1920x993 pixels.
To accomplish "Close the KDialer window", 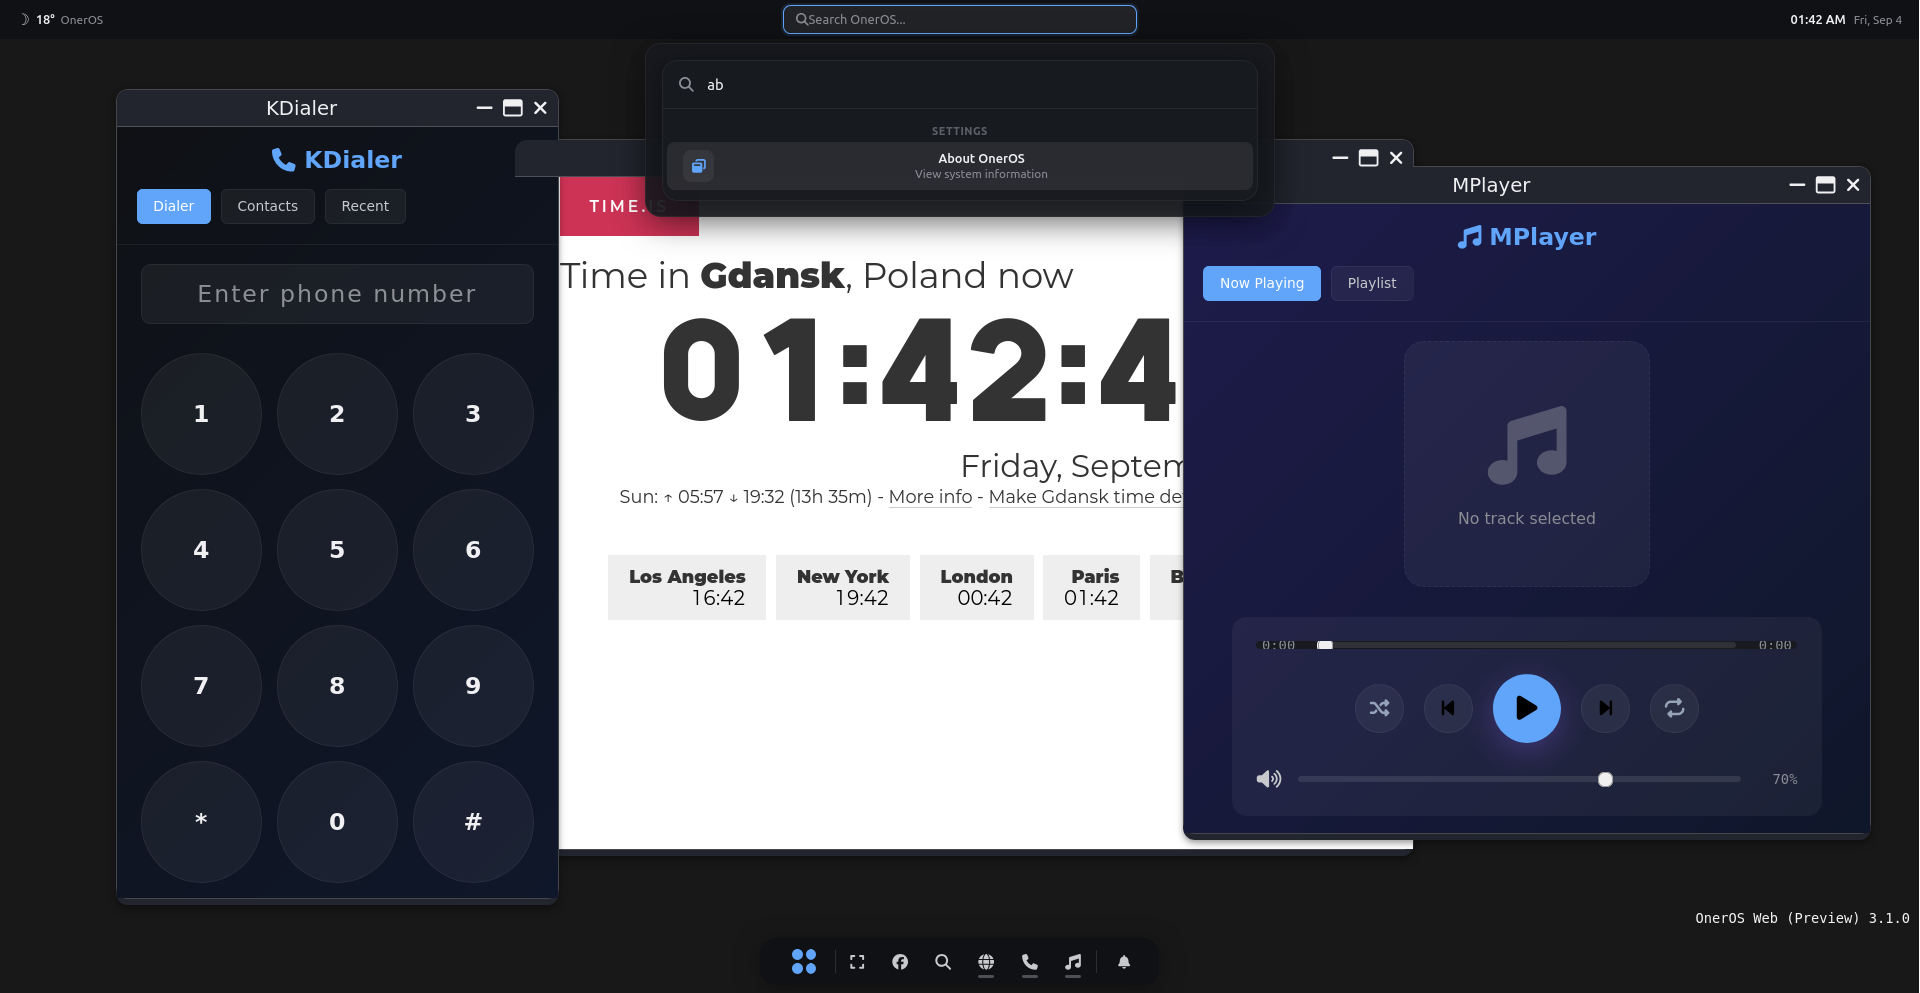I will coord(540,108).
